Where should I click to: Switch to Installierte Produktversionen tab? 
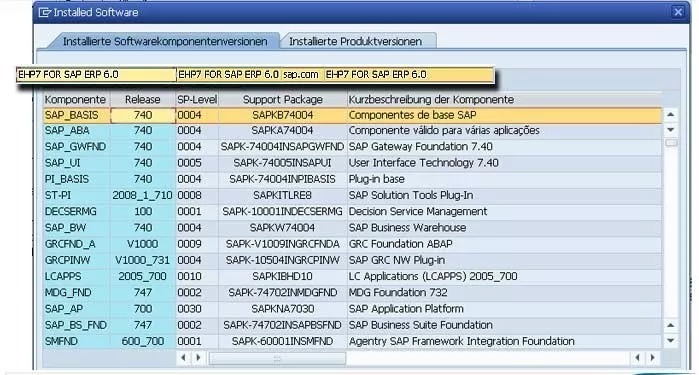[355, 41]
